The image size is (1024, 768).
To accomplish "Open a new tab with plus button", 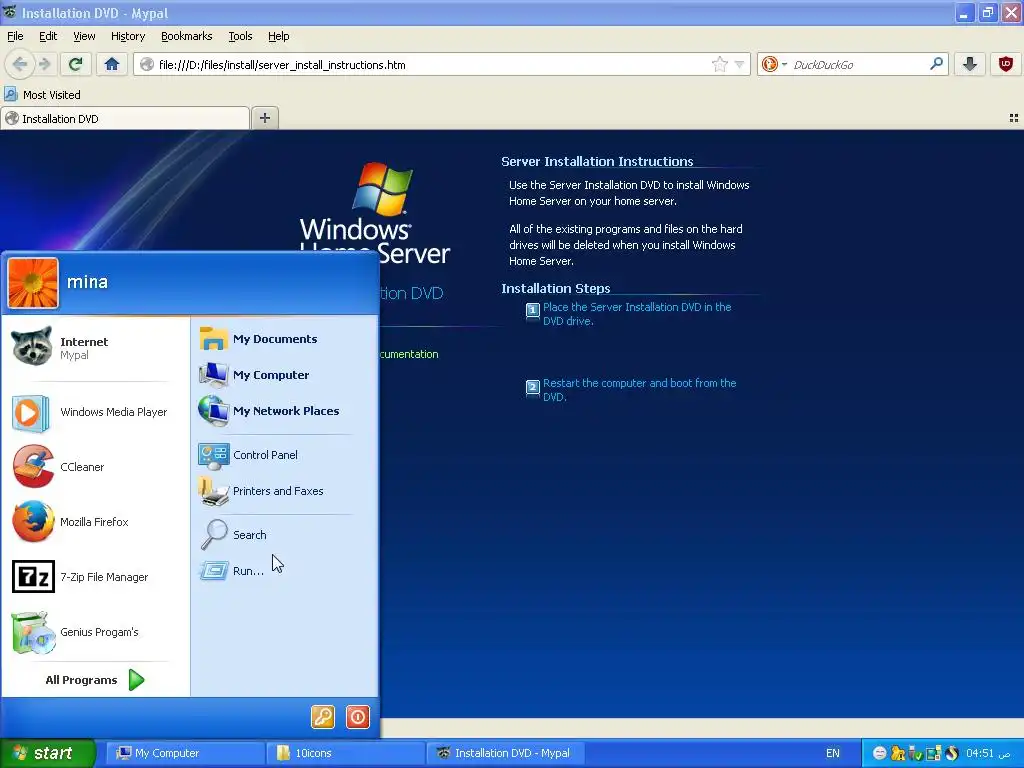I will 264,118.
